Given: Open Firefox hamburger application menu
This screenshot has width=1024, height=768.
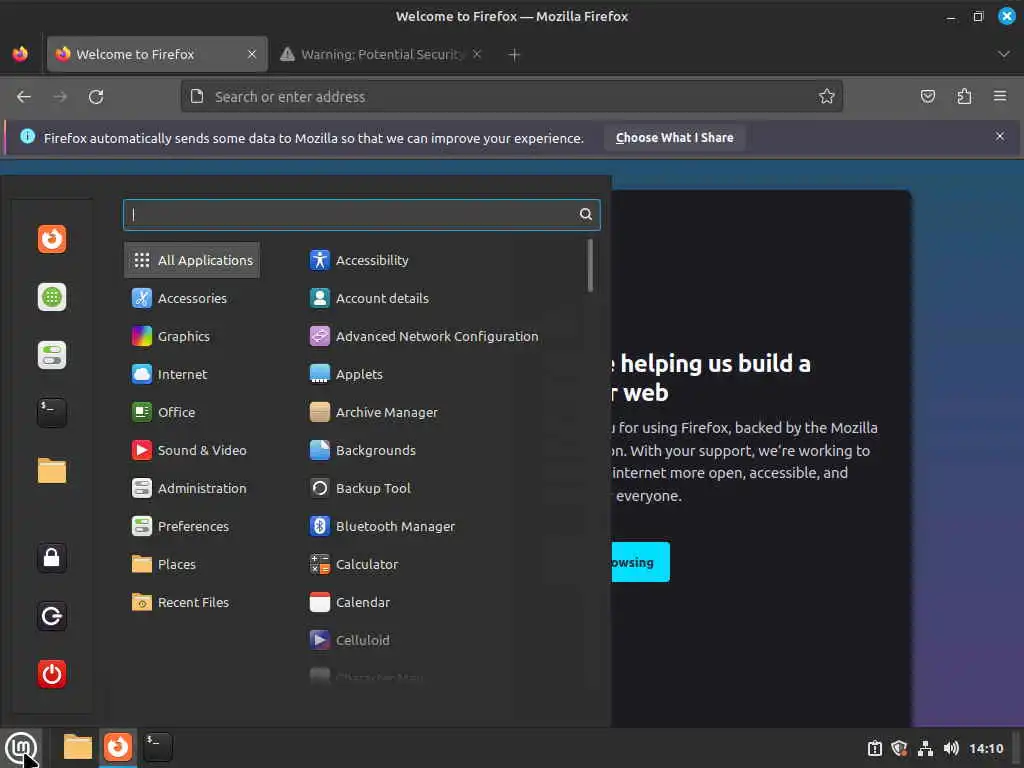Looking at the screenshot, I should pos(1000,97).
